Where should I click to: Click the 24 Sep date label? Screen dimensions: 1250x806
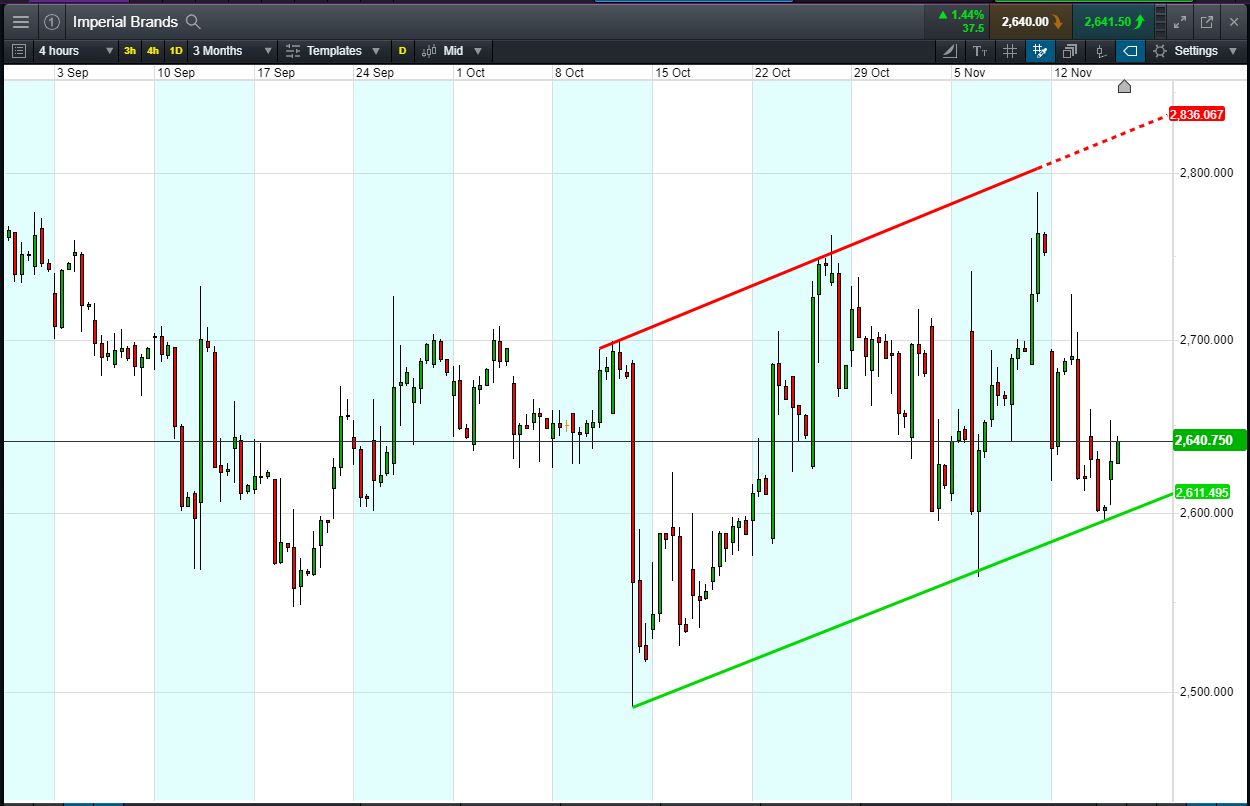click(x=375, y=72)
